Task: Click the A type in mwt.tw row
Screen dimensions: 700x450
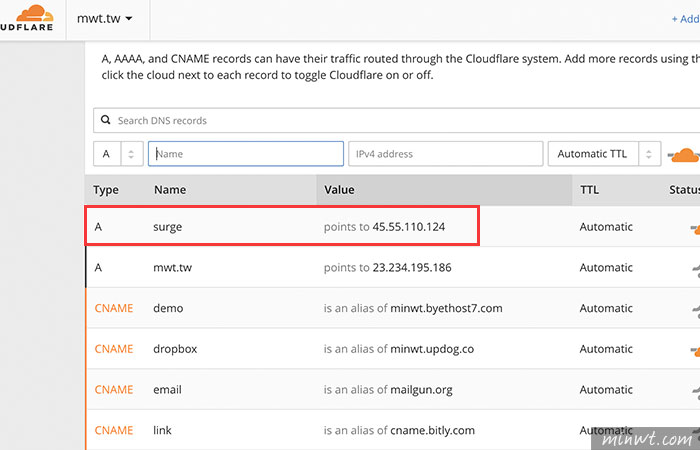Action: tap(98, 267)
